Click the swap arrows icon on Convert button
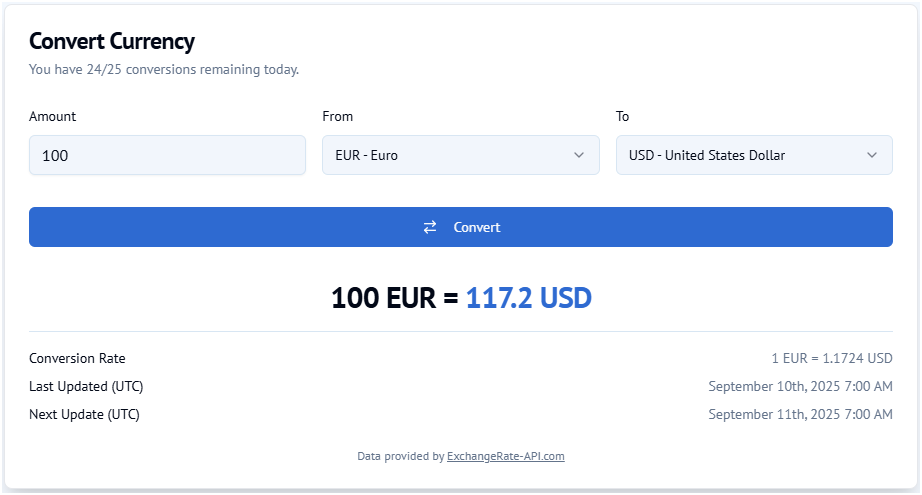 (x=430, y=227)
